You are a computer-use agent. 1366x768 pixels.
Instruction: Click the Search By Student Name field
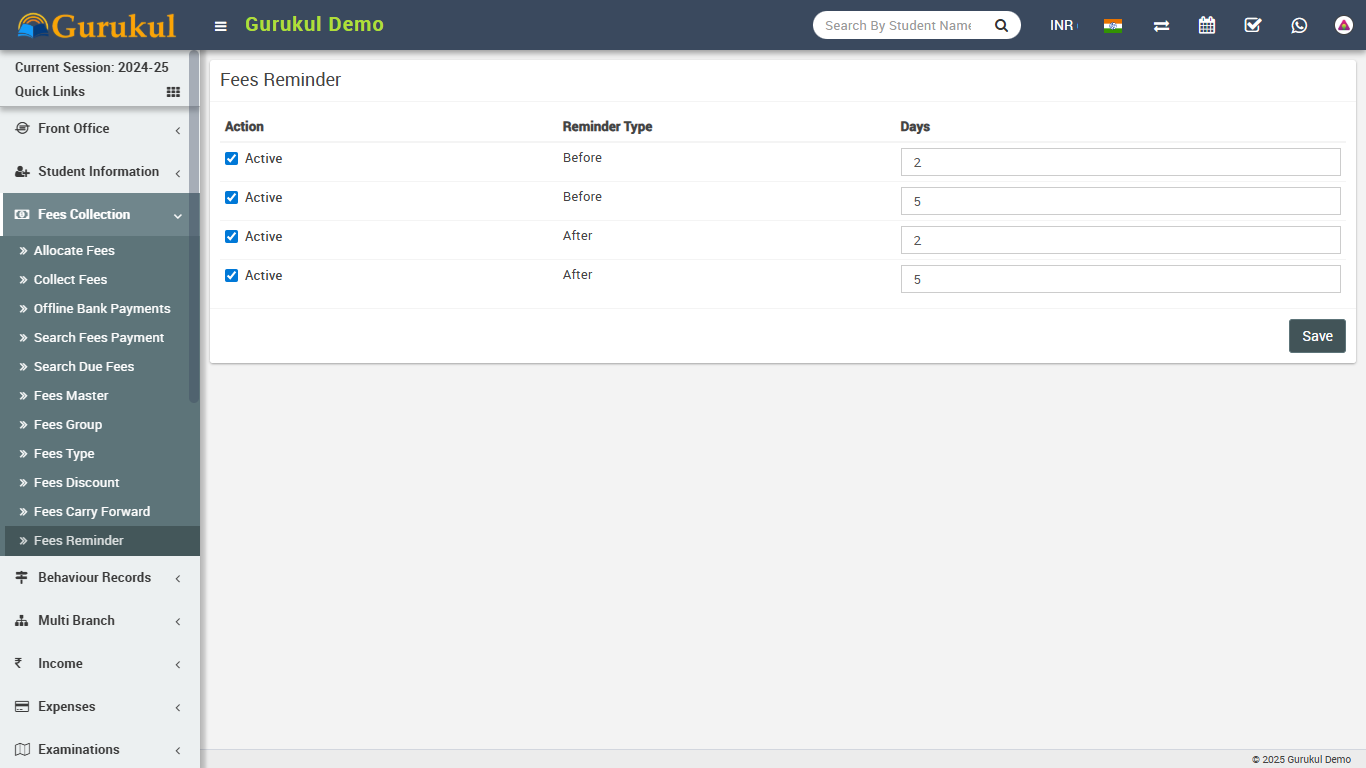(898, 25)
